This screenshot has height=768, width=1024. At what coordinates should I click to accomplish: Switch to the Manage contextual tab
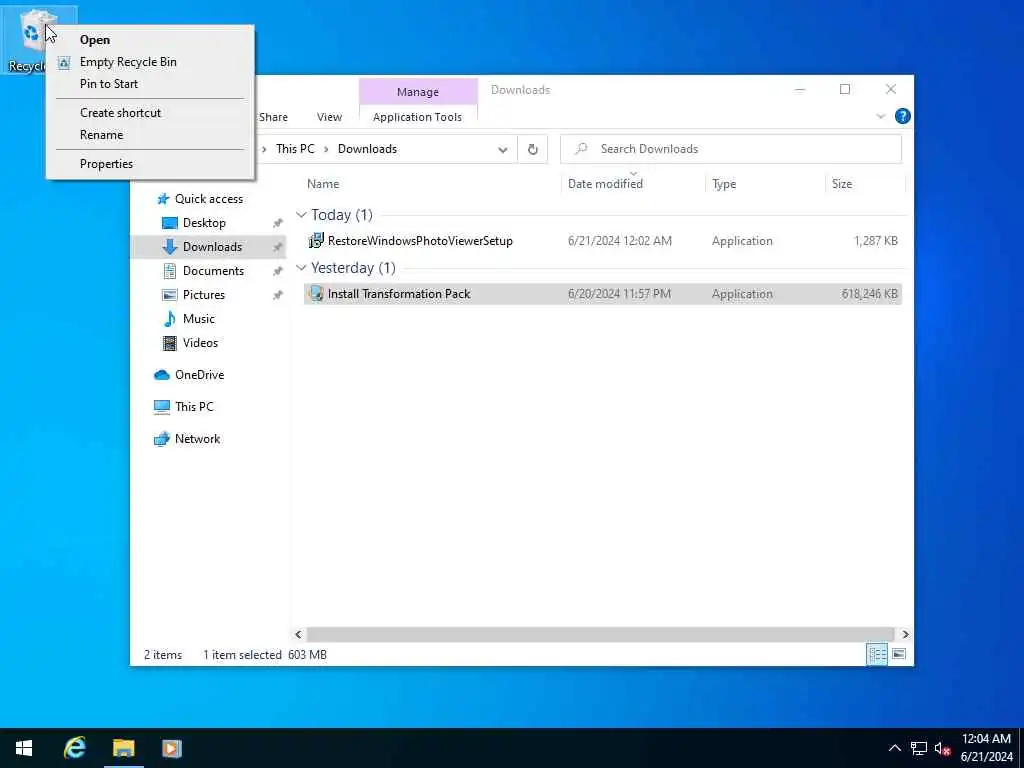[x=418, y=92]
